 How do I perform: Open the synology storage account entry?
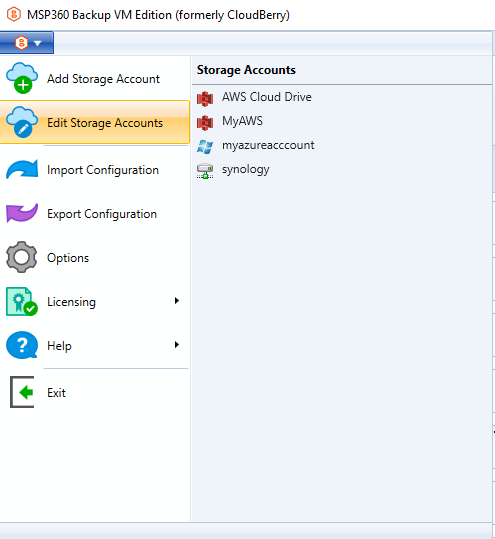click(x=245, y=169)
